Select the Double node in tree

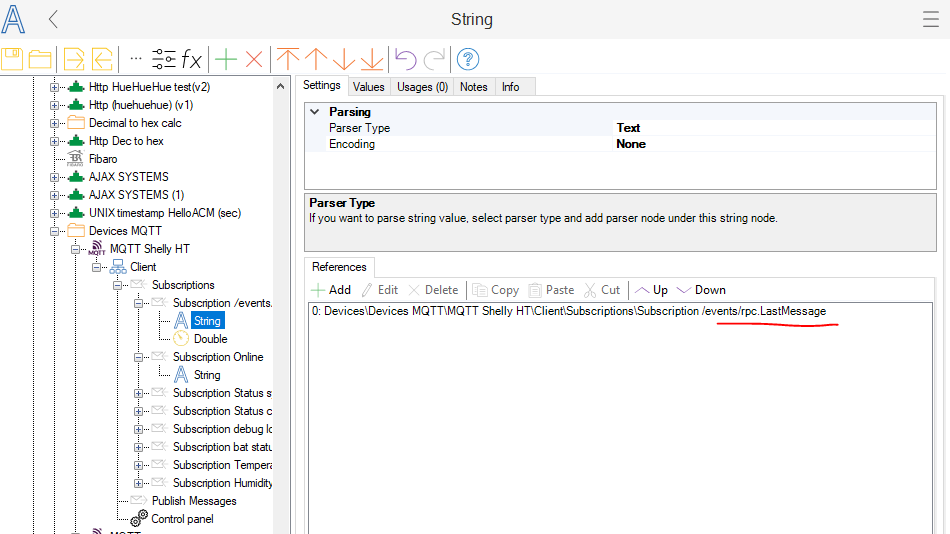pyautogui.click(x=210, y=339)
